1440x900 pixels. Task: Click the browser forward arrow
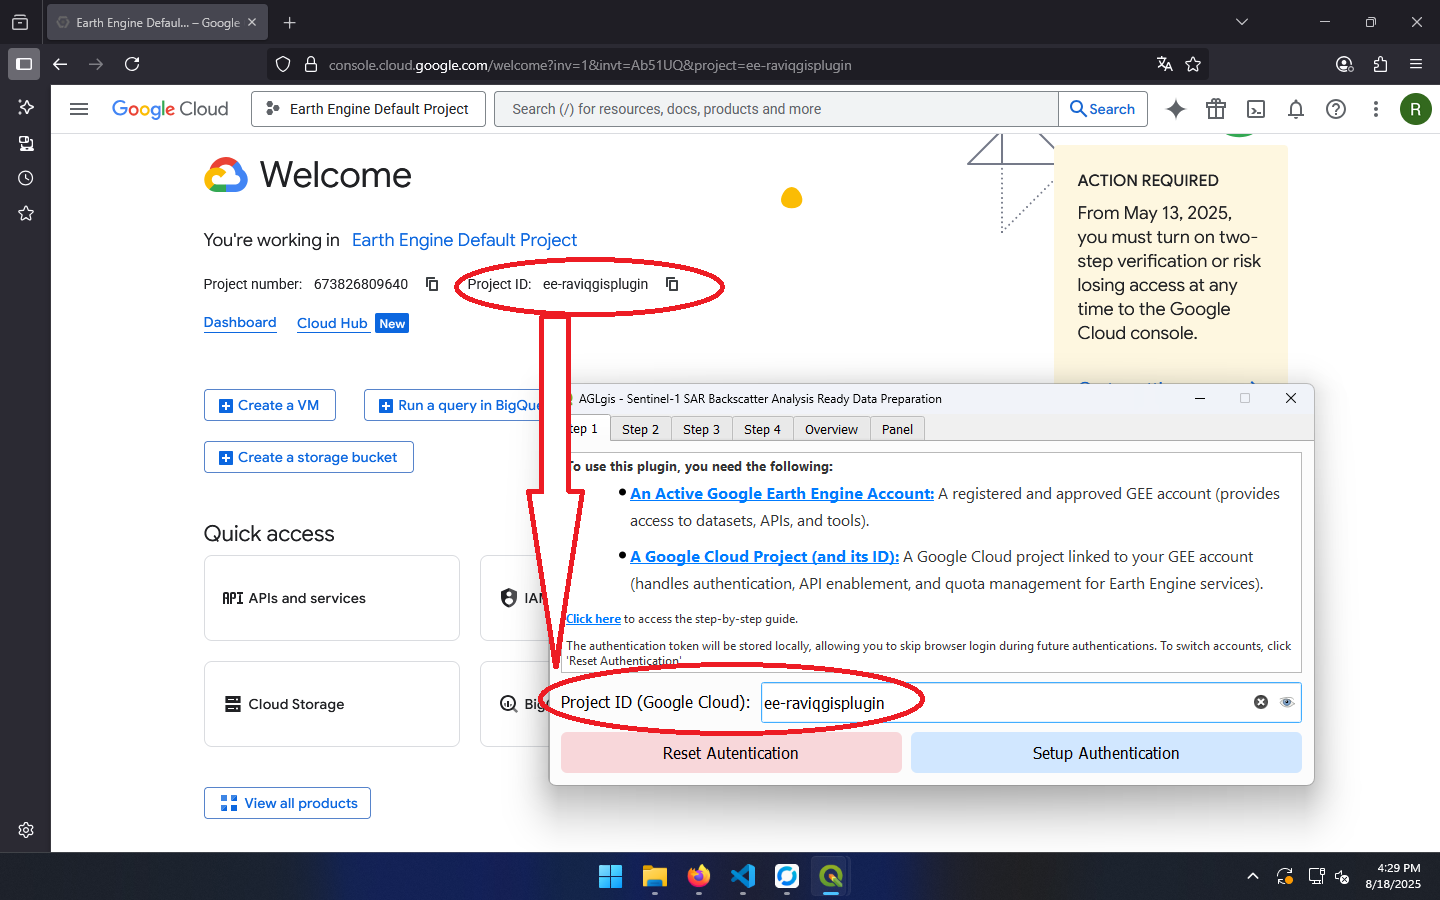point(96,64)
